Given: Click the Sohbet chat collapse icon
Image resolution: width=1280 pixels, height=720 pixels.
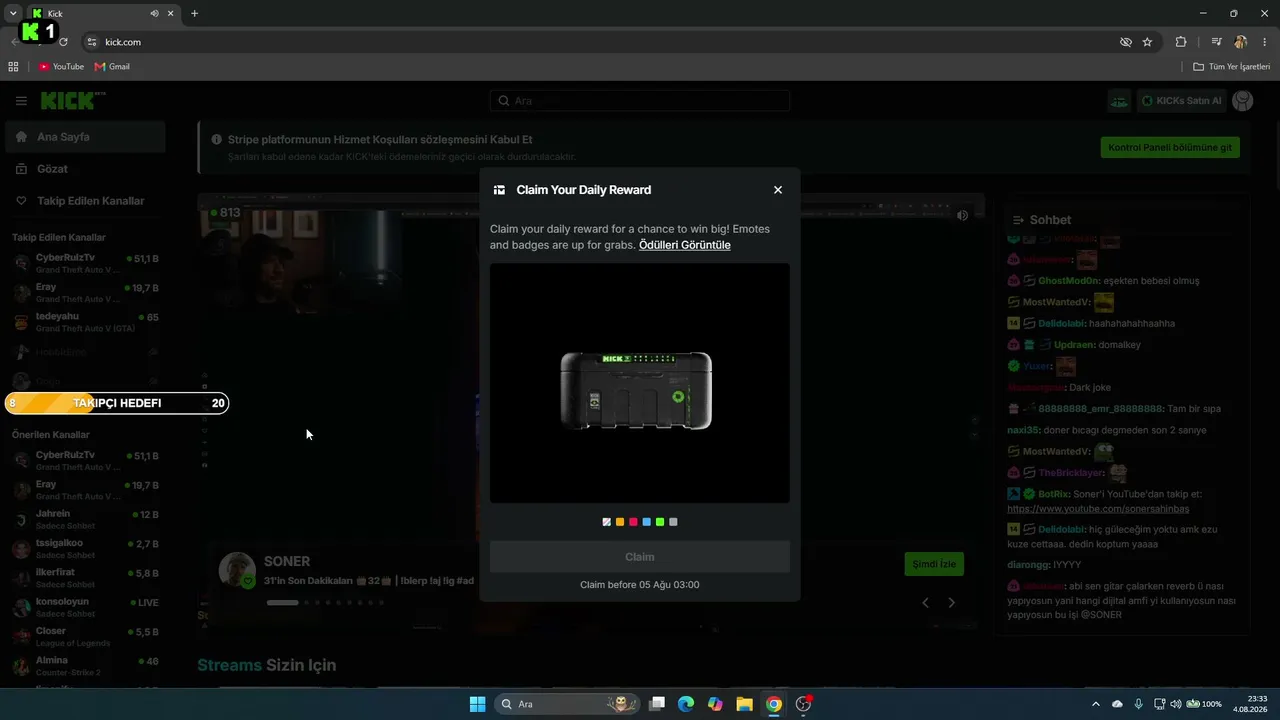Looking at the screenshot, I should [1018, 220].
